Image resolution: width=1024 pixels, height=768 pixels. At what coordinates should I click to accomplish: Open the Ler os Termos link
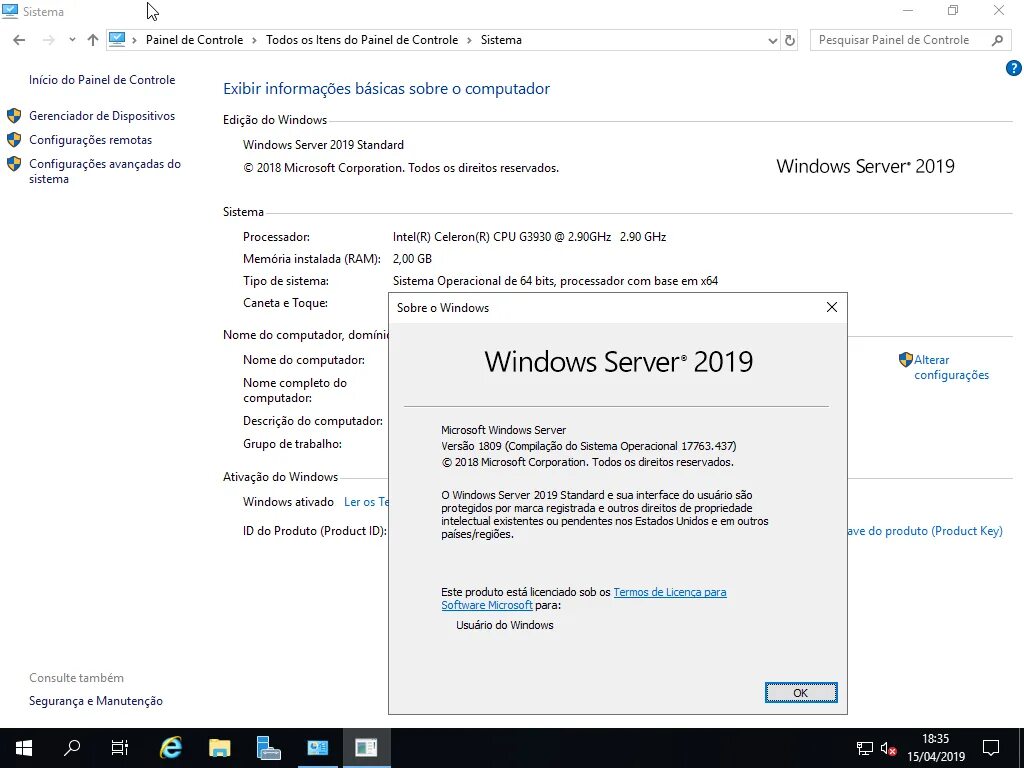366,502
